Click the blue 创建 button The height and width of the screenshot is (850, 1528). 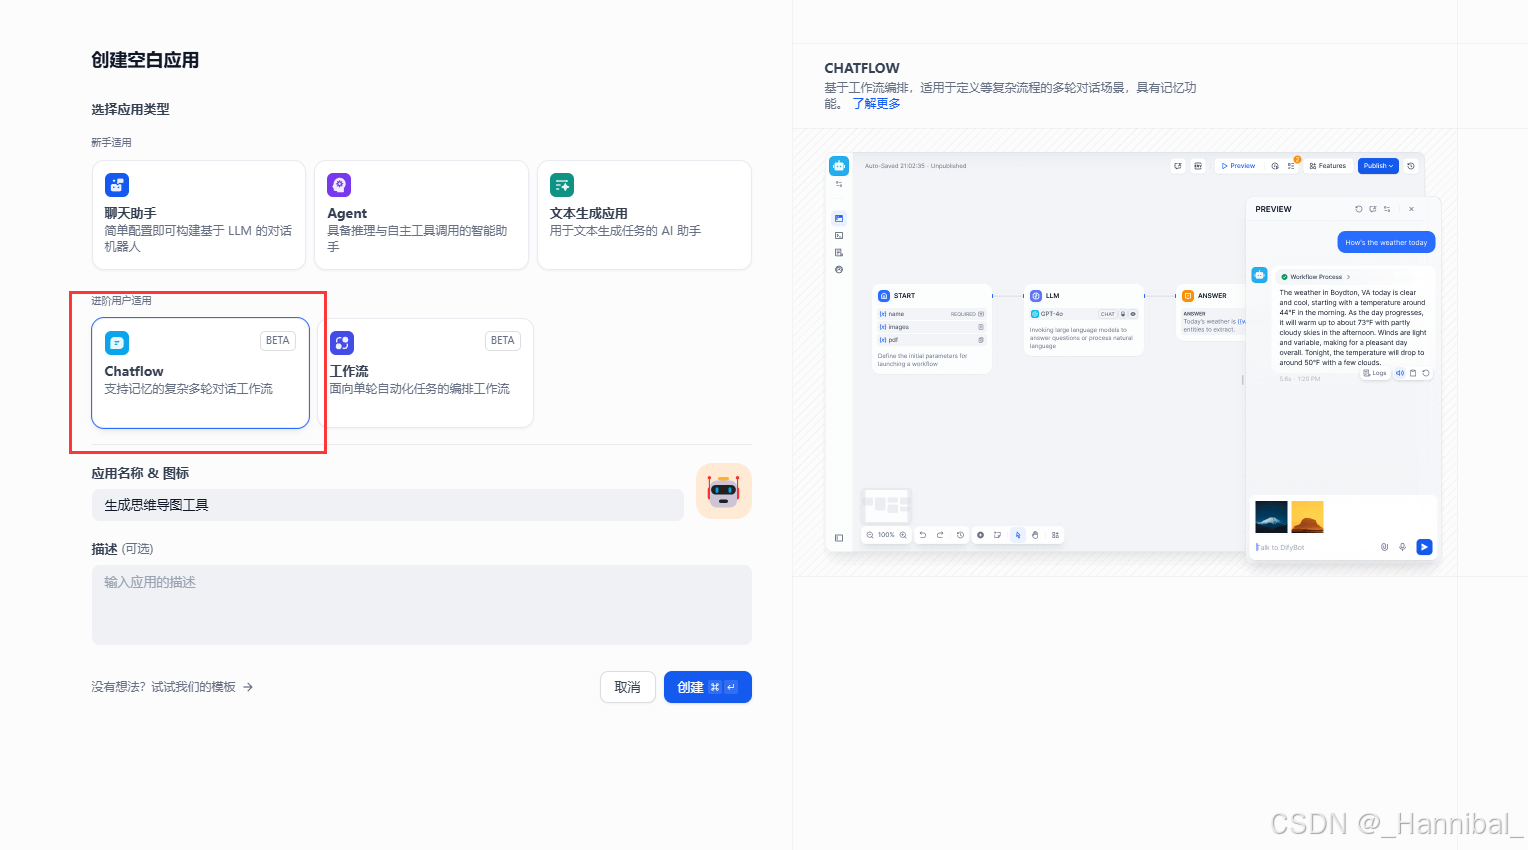point(708,687)
